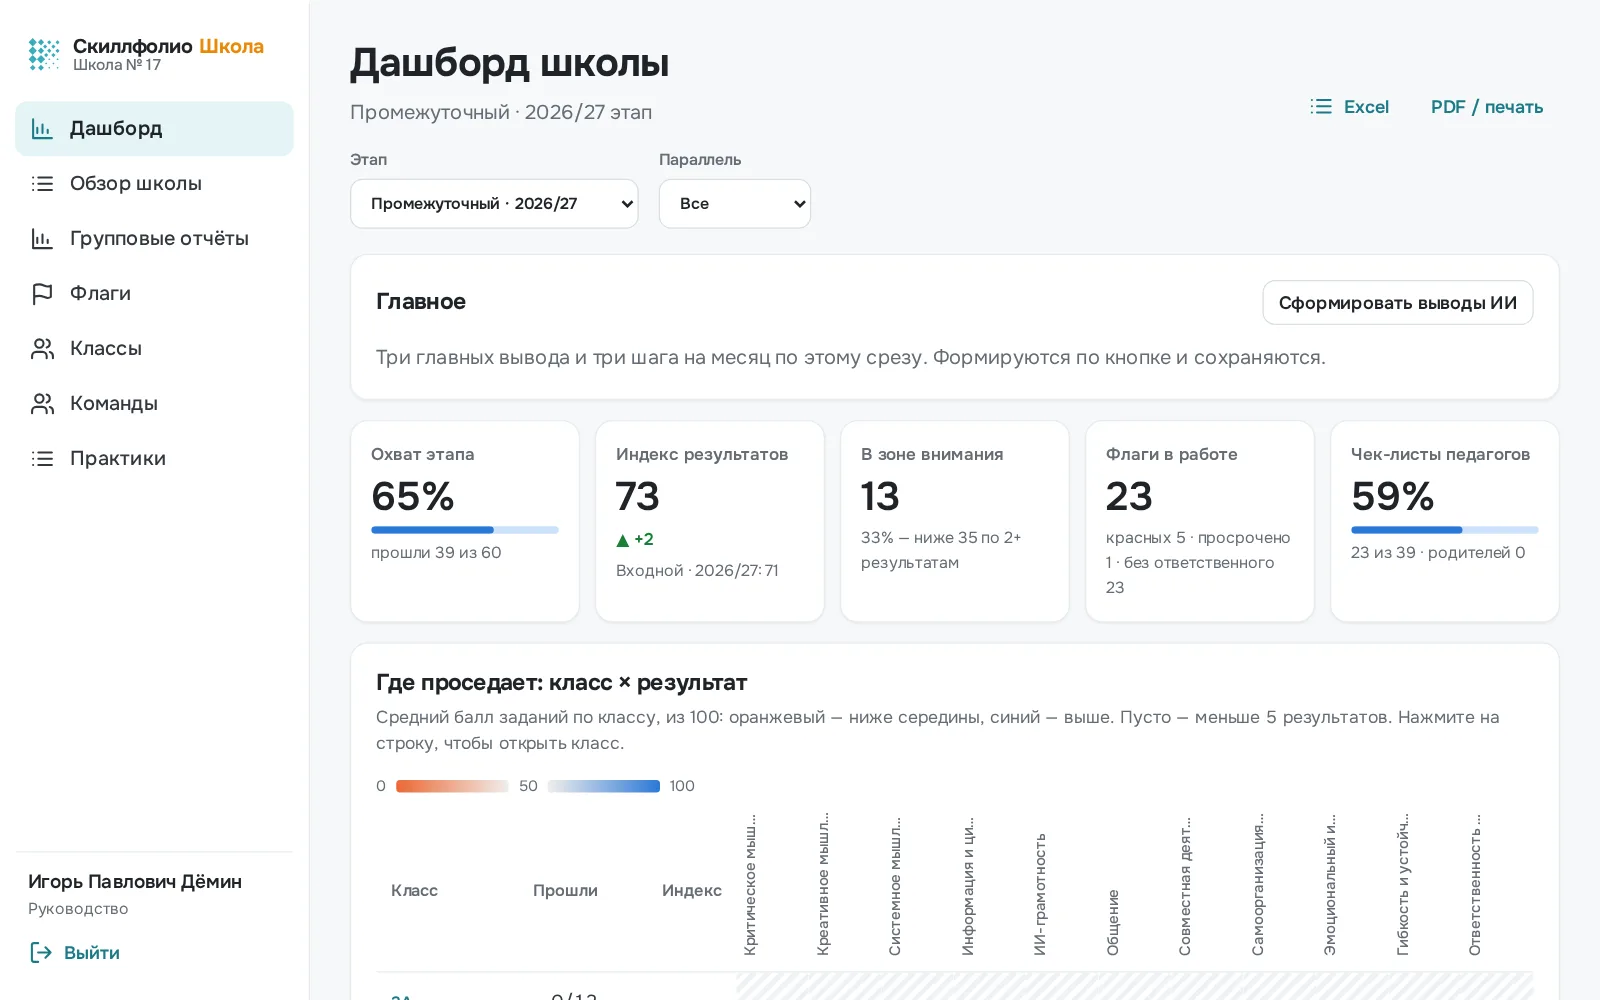Open the Дашборд menu item

[154, 128]
